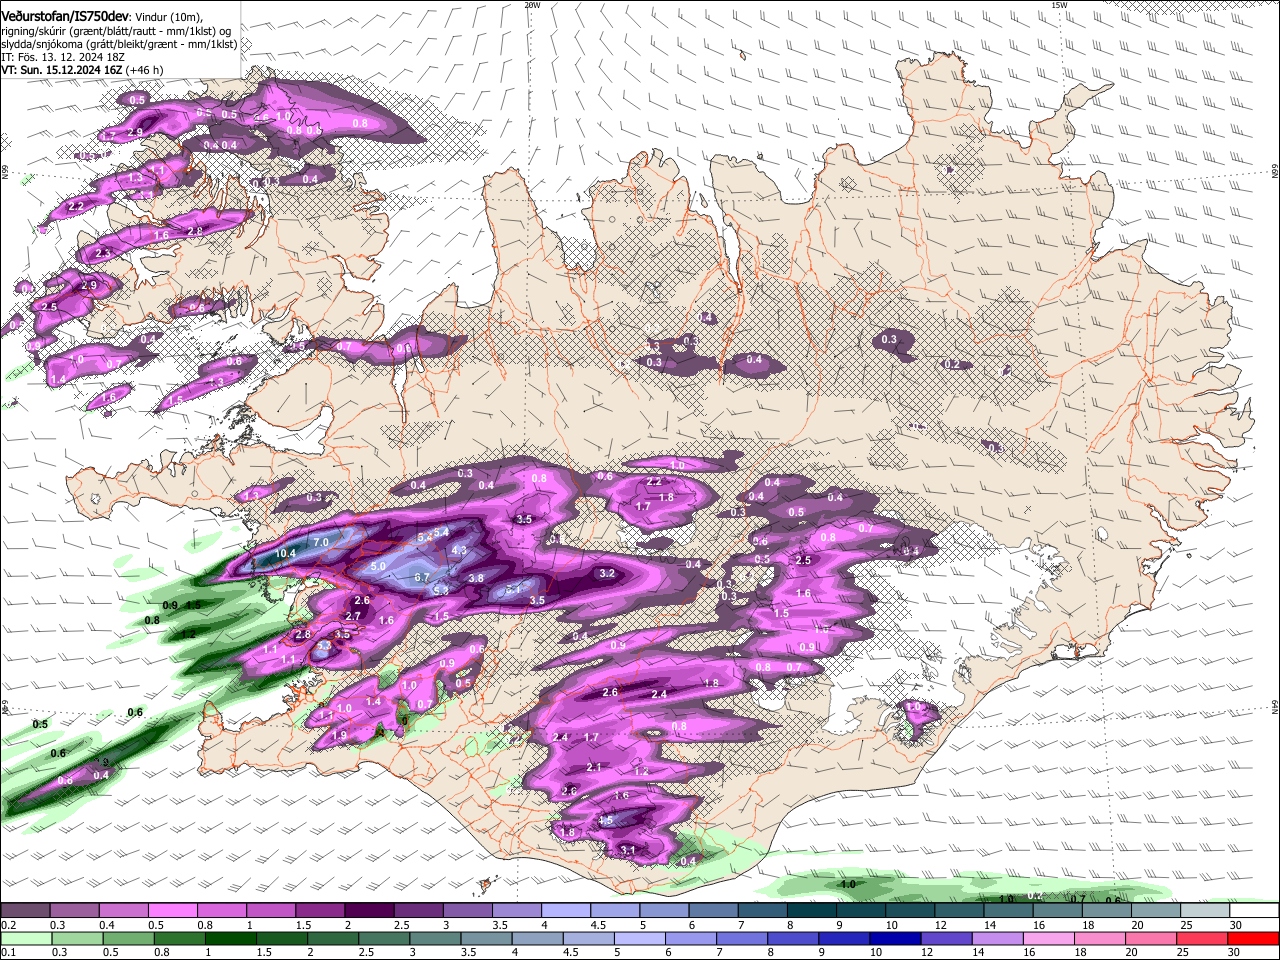The height and width of the screenshot is (960, 1280).
Task: Click the 10.4 snowfall value on the map
Action: coord(286,553)
